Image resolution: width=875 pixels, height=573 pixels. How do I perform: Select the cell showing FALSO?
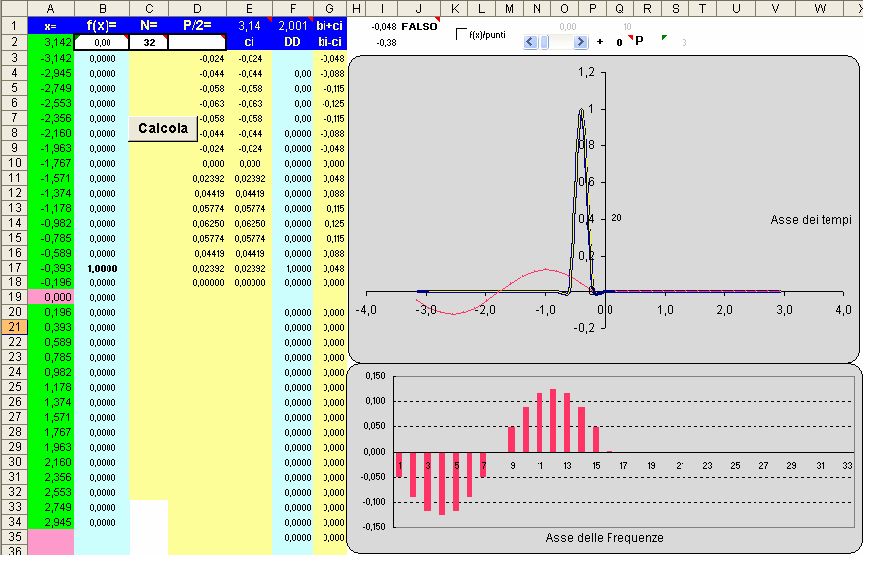pos(419,26)
